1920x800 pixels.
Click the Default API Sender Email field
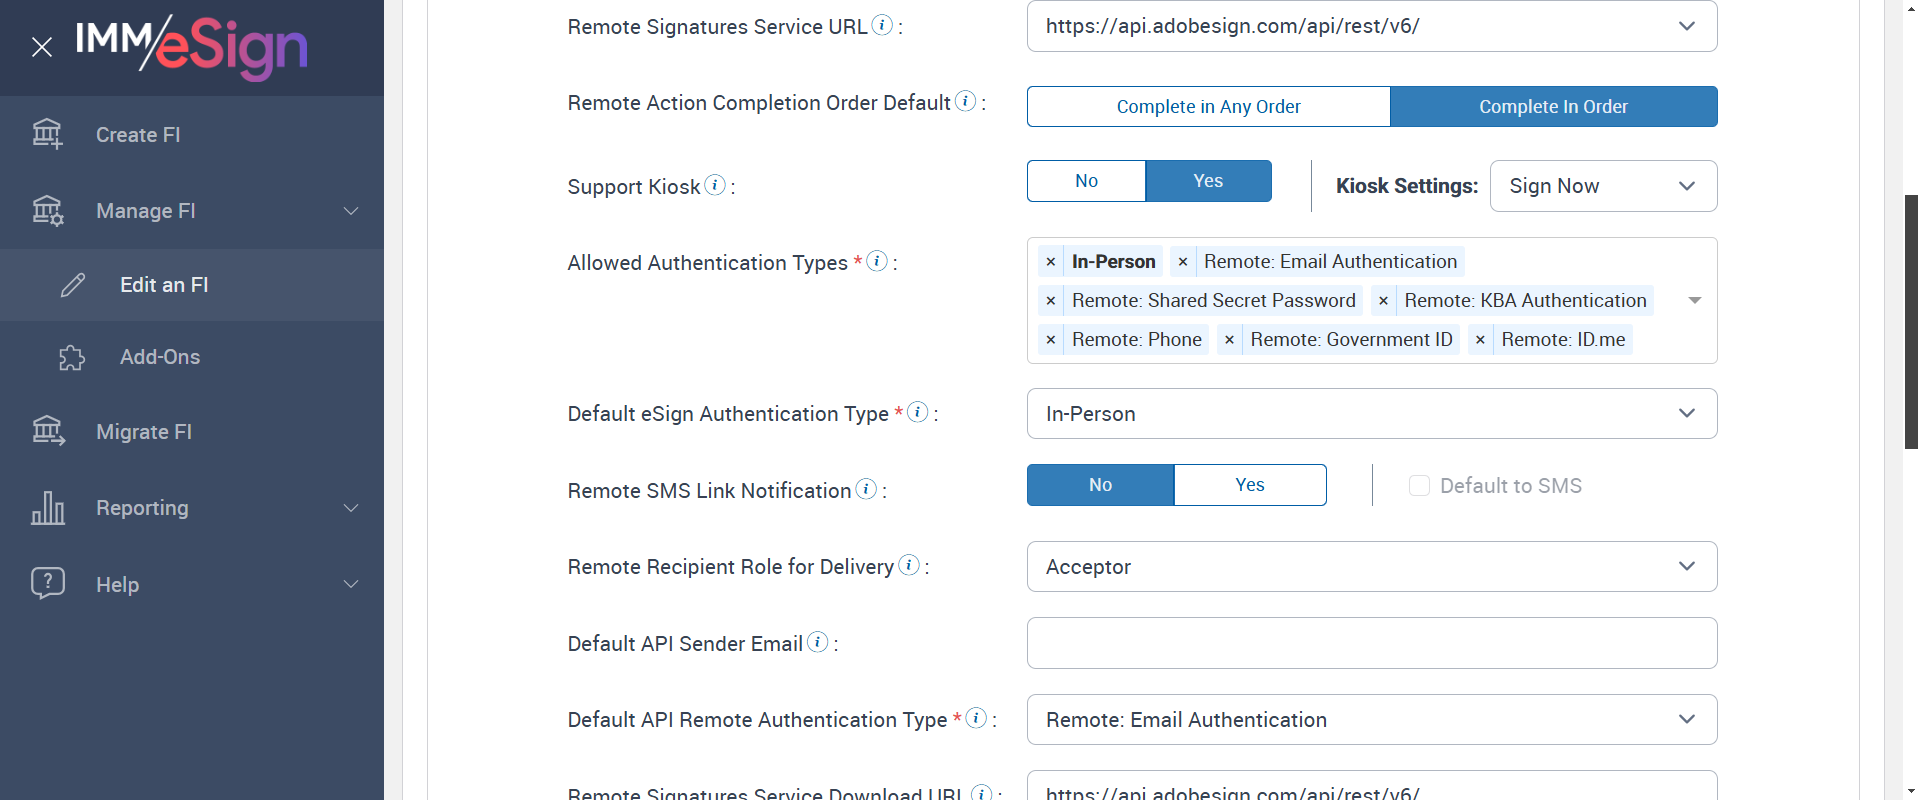tap(1371, 643)
